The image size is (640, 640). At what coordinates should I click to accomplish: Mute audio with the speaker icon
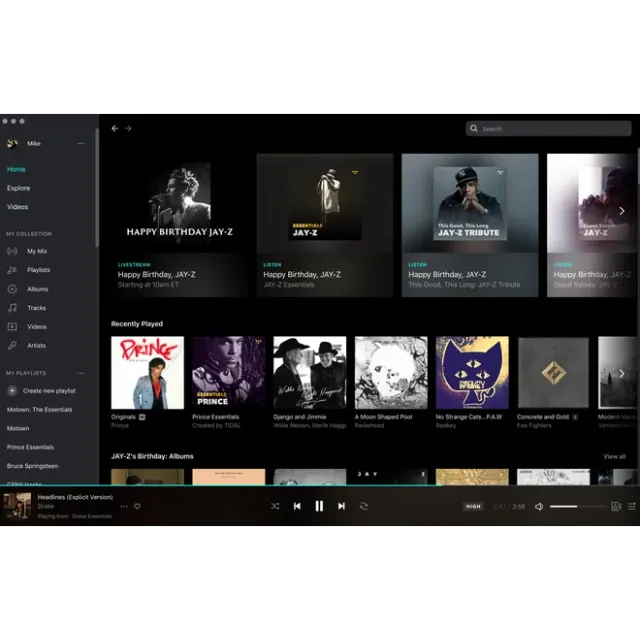[x=539, y=507]
